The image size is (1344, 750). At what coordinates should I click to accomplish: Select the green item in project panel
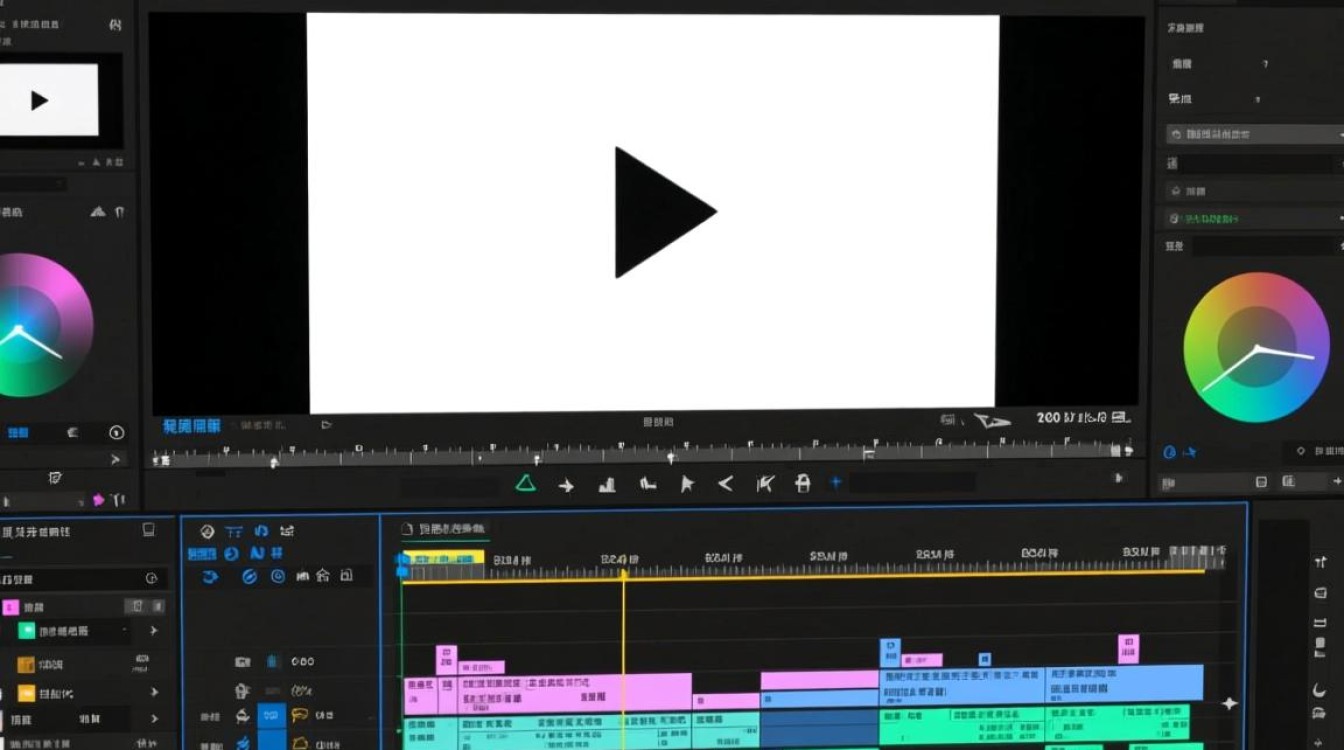(x=27, y=631)
